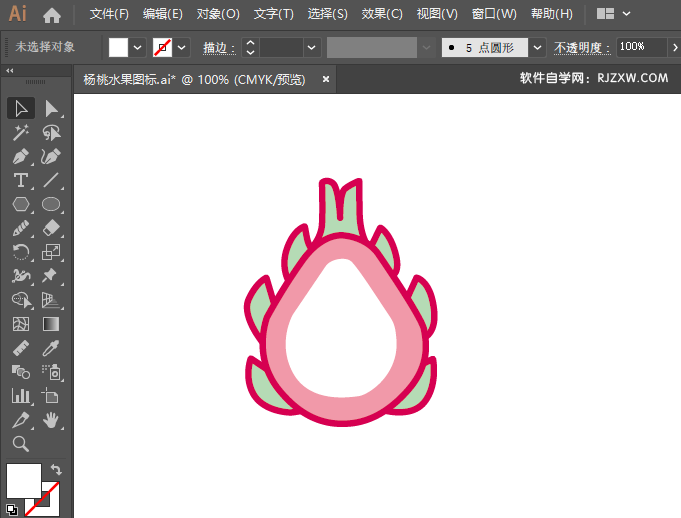Select the Column Graph tool
Viewport: 681px width, 518px height.
(21, 396)
